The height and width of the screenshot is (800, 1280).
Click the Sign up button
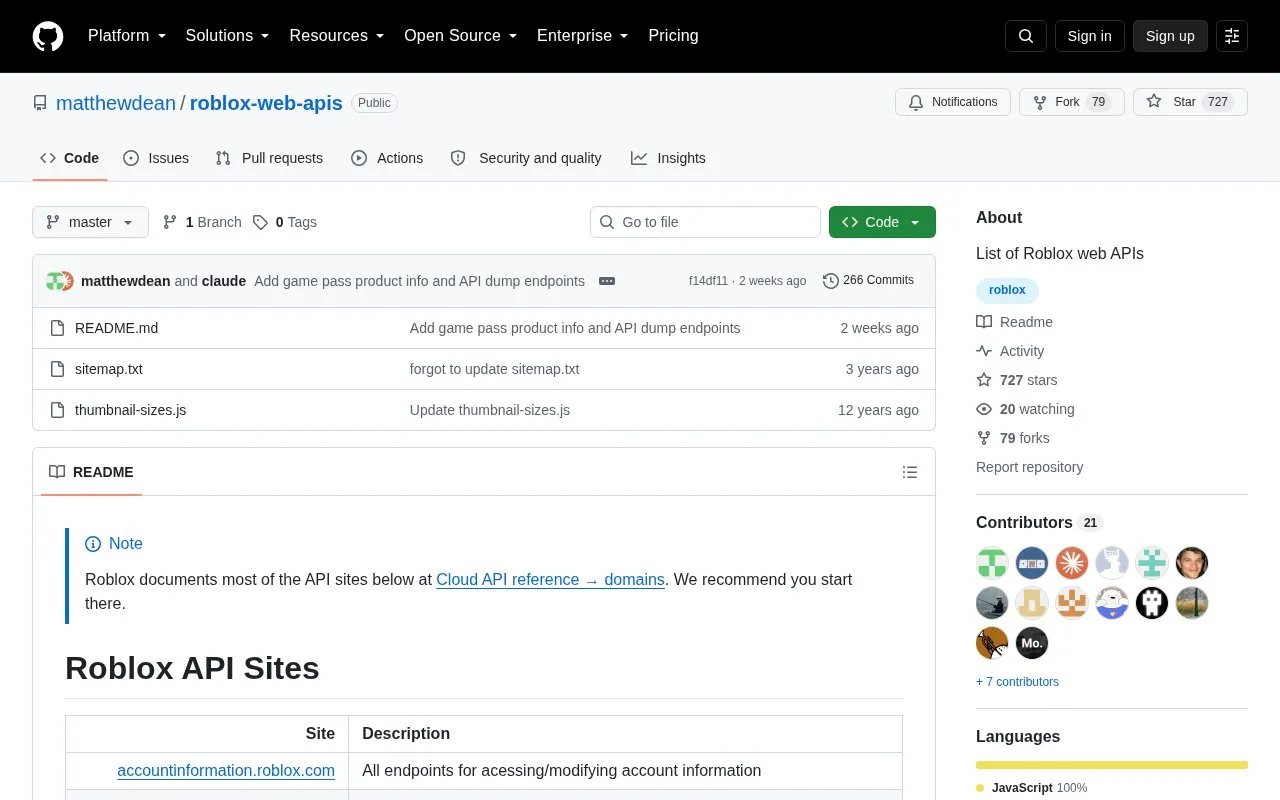click(x=1170, y=36)
